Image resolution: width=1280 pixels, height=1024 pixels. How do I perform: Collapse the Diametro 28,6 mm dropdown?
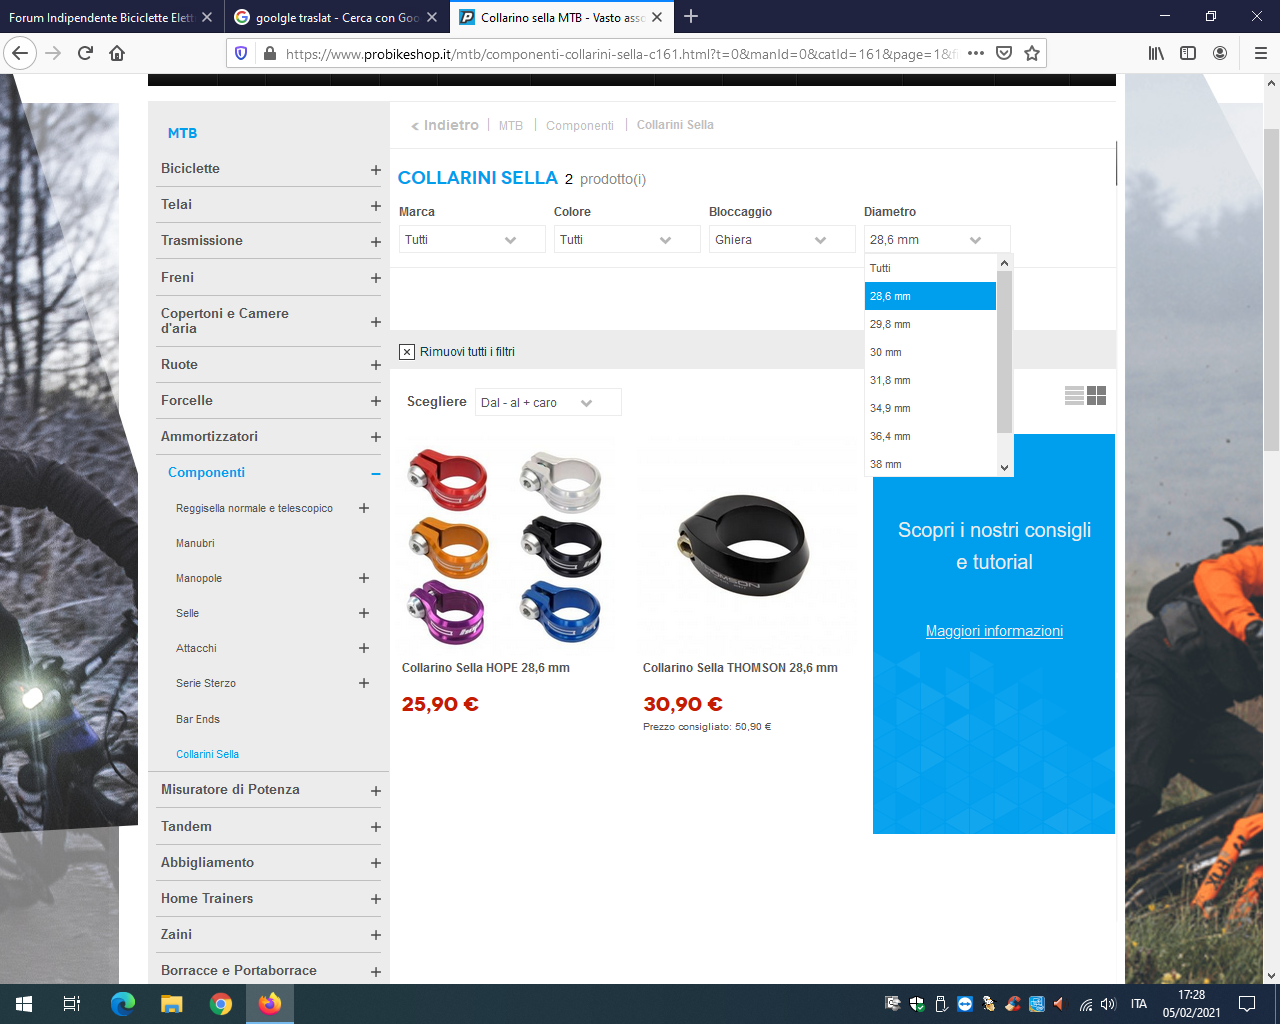tap(937, 240)
